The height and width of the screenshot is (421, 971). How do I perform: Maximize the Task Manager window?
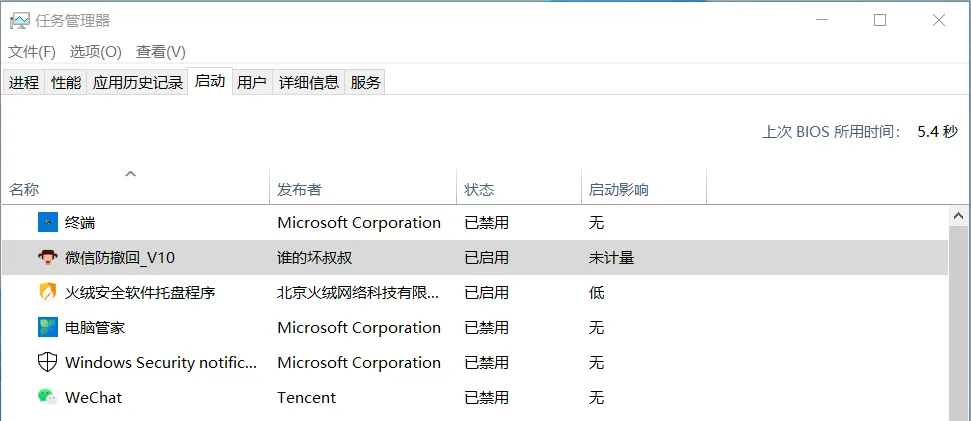[879, 20]
